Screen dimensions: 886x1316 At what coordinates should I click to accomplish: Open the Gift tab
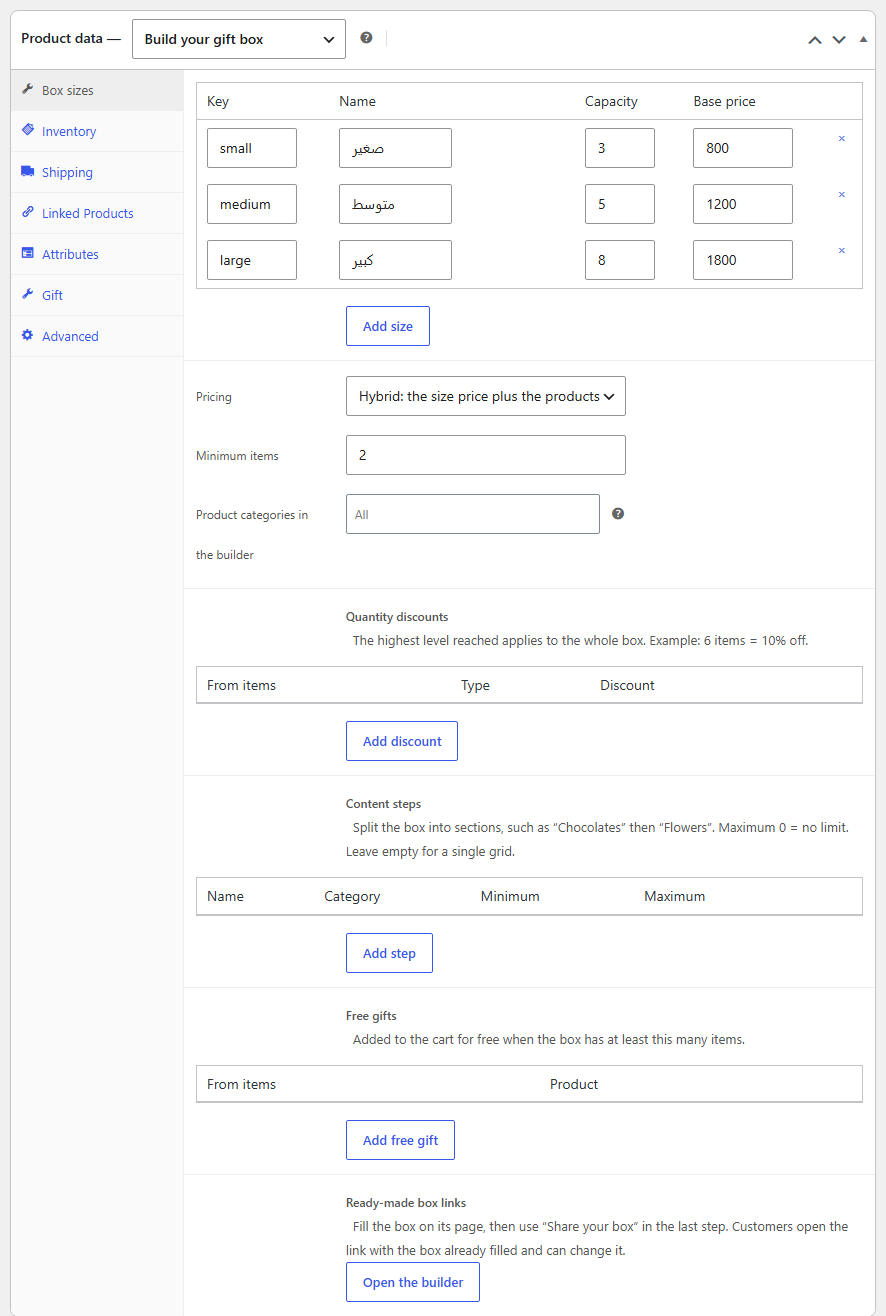pyautogui.click(x=97, y=295)
